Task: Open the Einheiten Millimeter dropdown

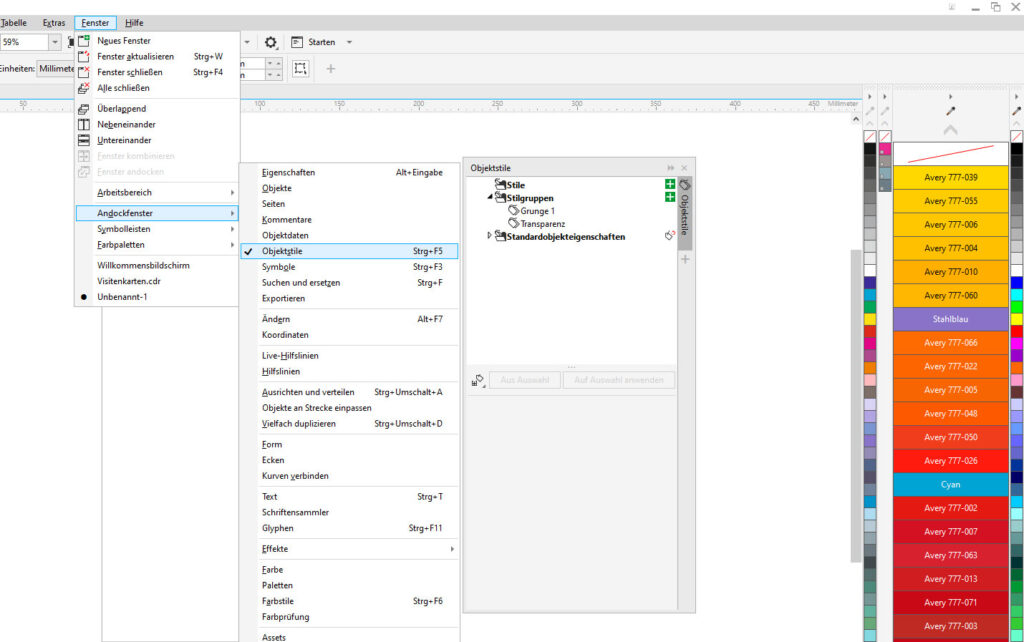Action: [x=56, y=68]
